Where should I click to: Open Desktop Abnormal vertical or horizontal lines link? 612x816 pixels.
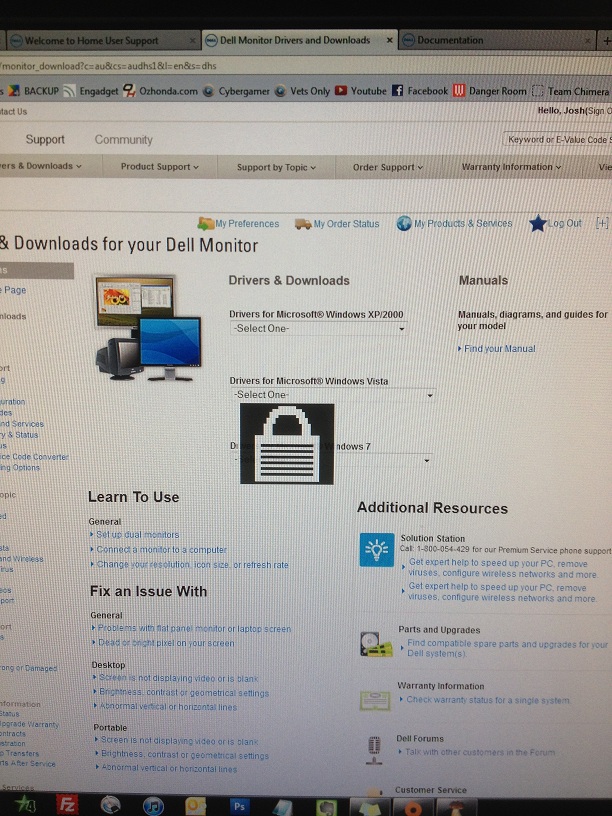click(x=168, y=707)
